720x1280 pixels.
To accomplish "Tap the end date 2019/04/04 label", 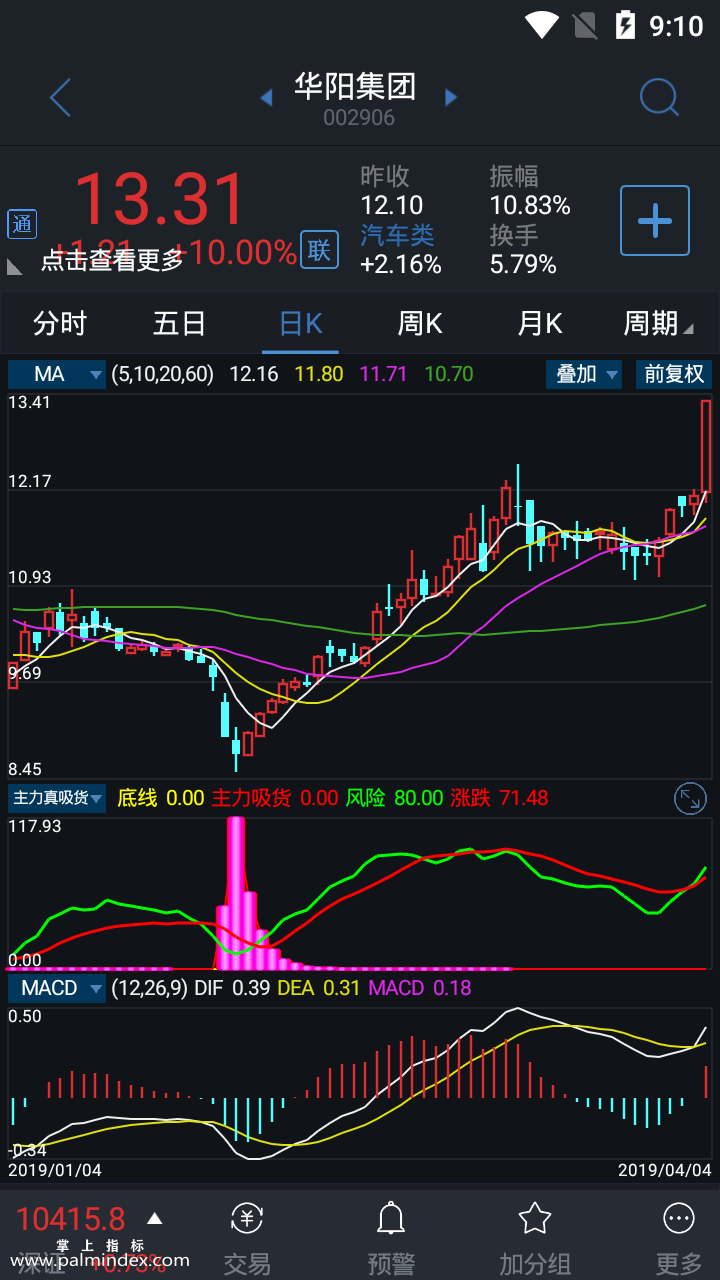I will tap(664, 1169).
